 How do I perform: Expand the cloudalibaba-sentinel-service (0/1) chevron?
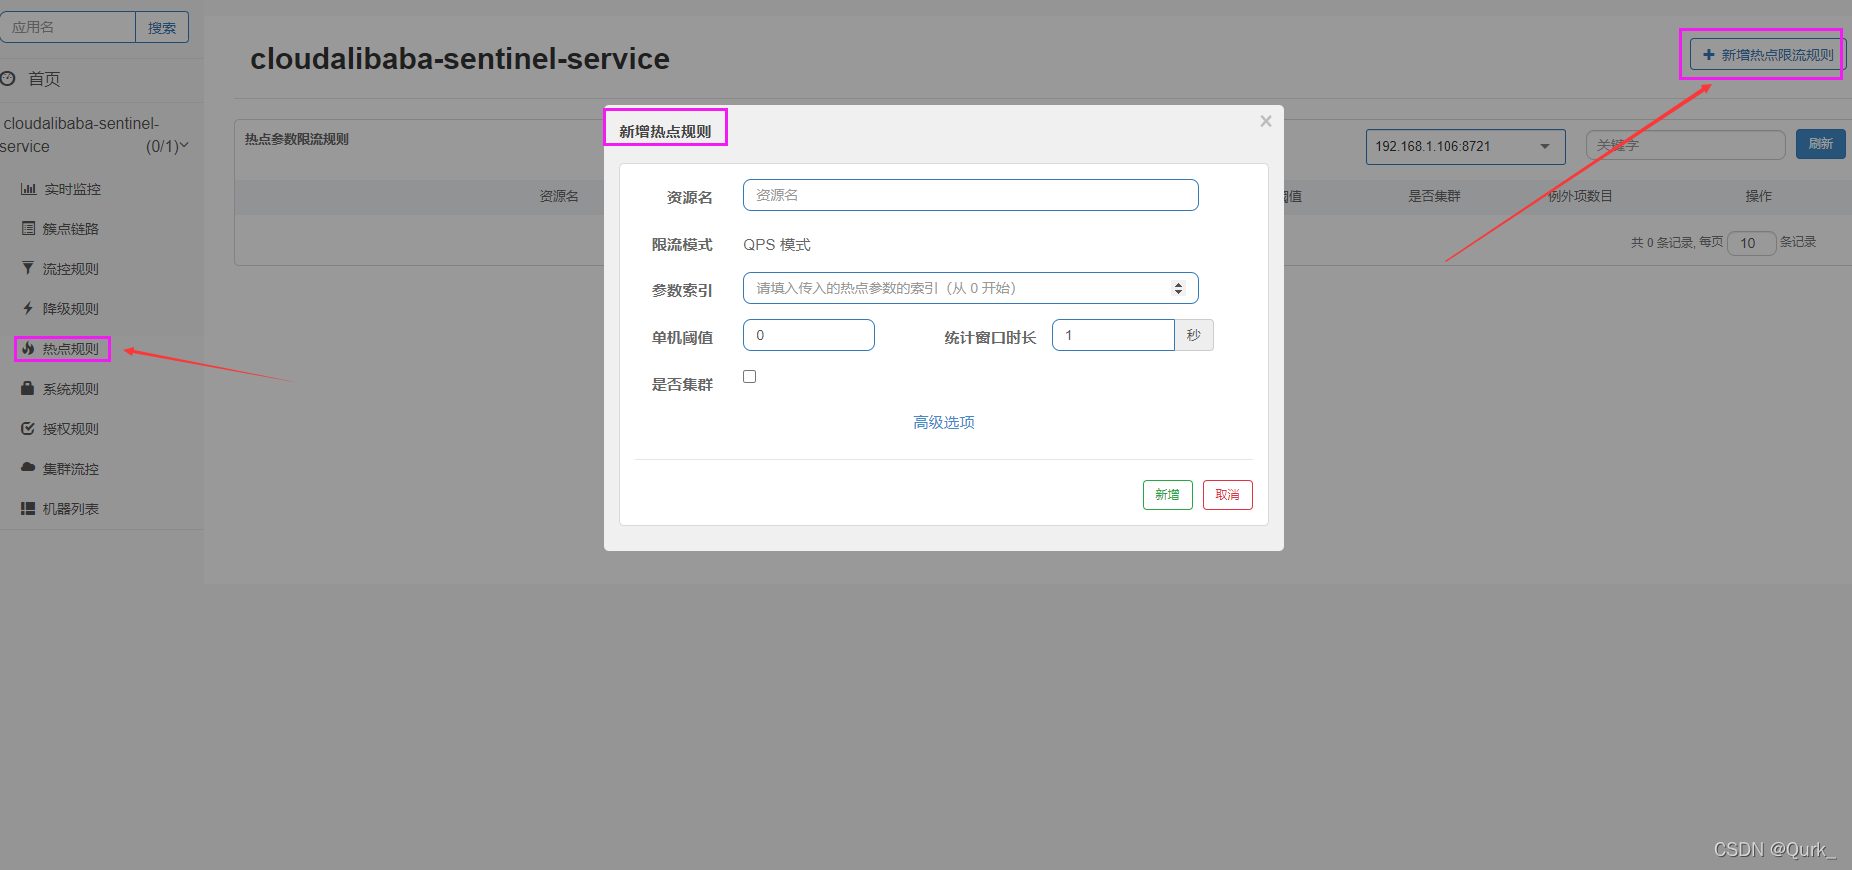(x=184, y=146)
